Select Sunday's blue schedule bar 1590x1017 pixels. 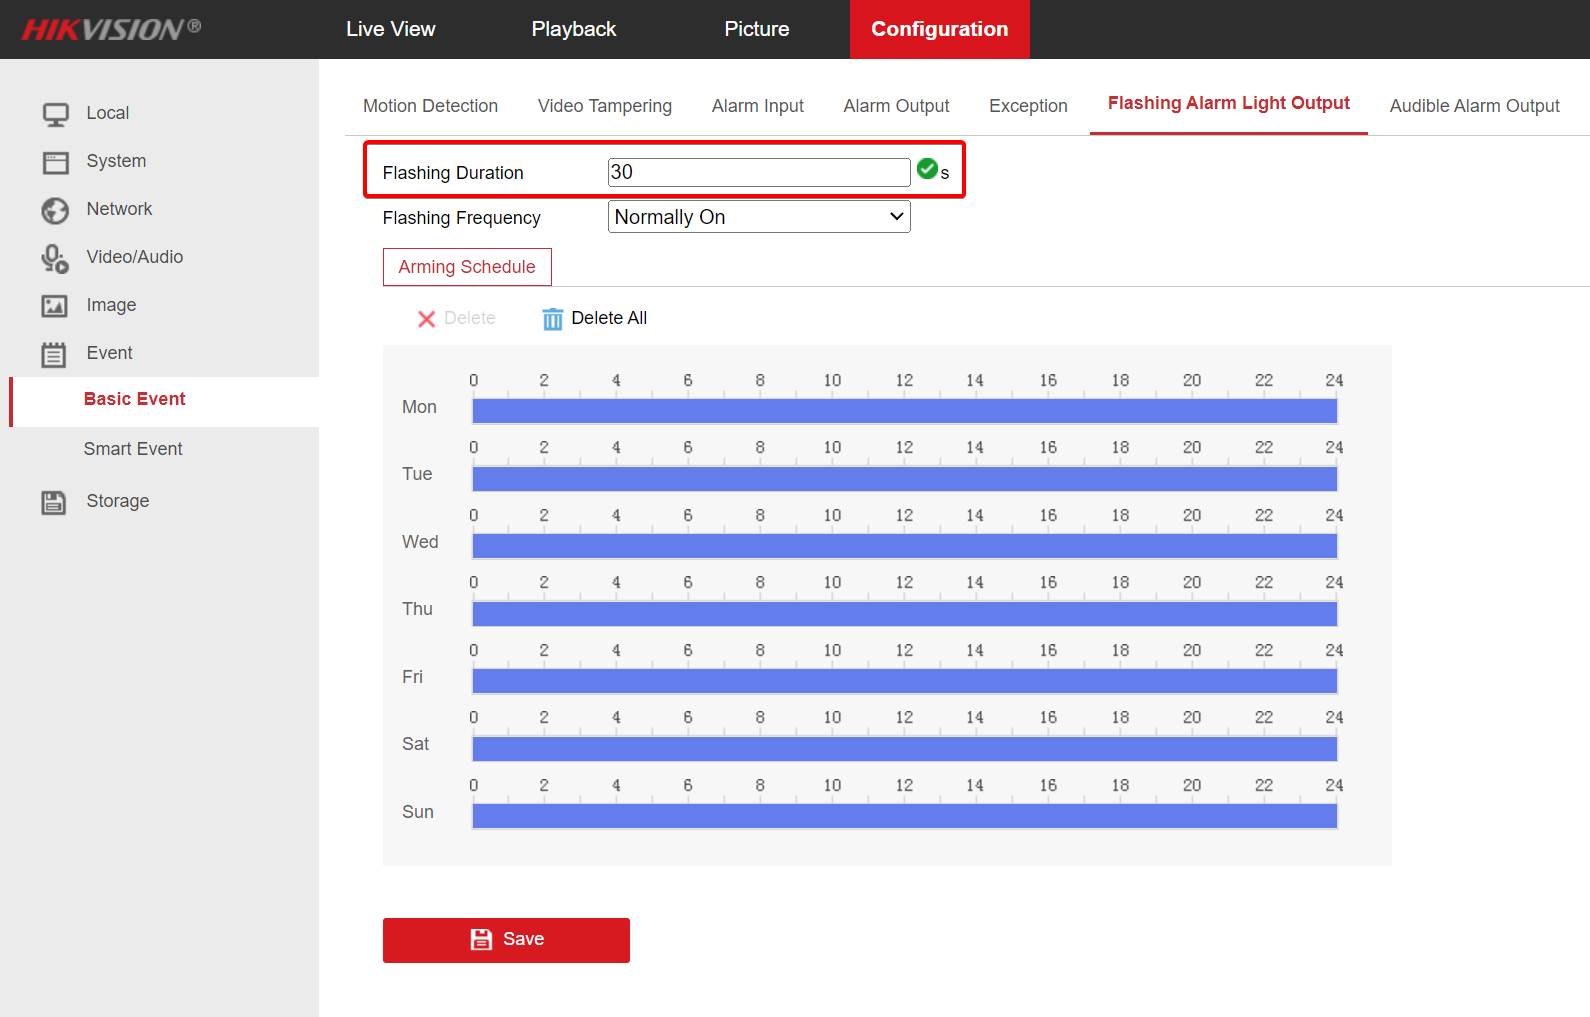click(x=904, y=816)
